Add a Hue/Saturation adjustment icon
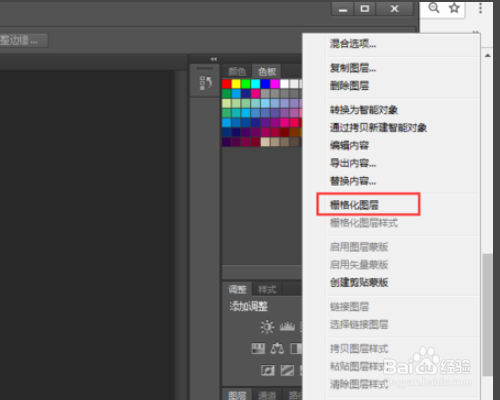Image resolution: width=500 pixels, height=400 pixels. (x=258, y=349)
